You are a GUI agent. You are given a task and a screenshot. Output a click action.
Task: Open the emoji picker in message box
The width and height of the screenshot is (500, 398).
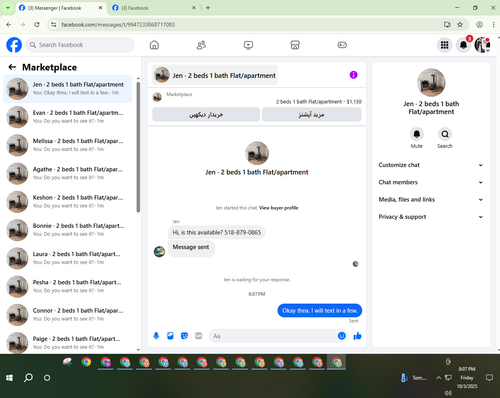coord(341,336)
